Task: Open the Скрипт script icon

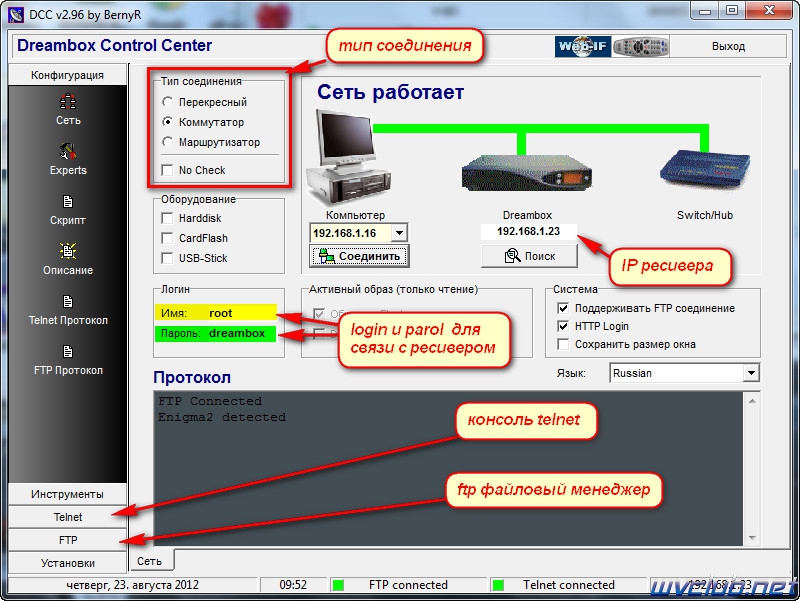Action: coord(68,202)
